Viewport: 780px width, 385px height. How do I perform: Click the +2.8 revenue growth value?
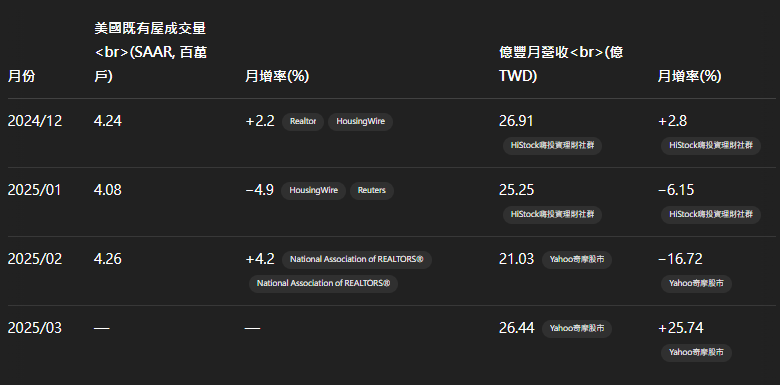(673, 121)
